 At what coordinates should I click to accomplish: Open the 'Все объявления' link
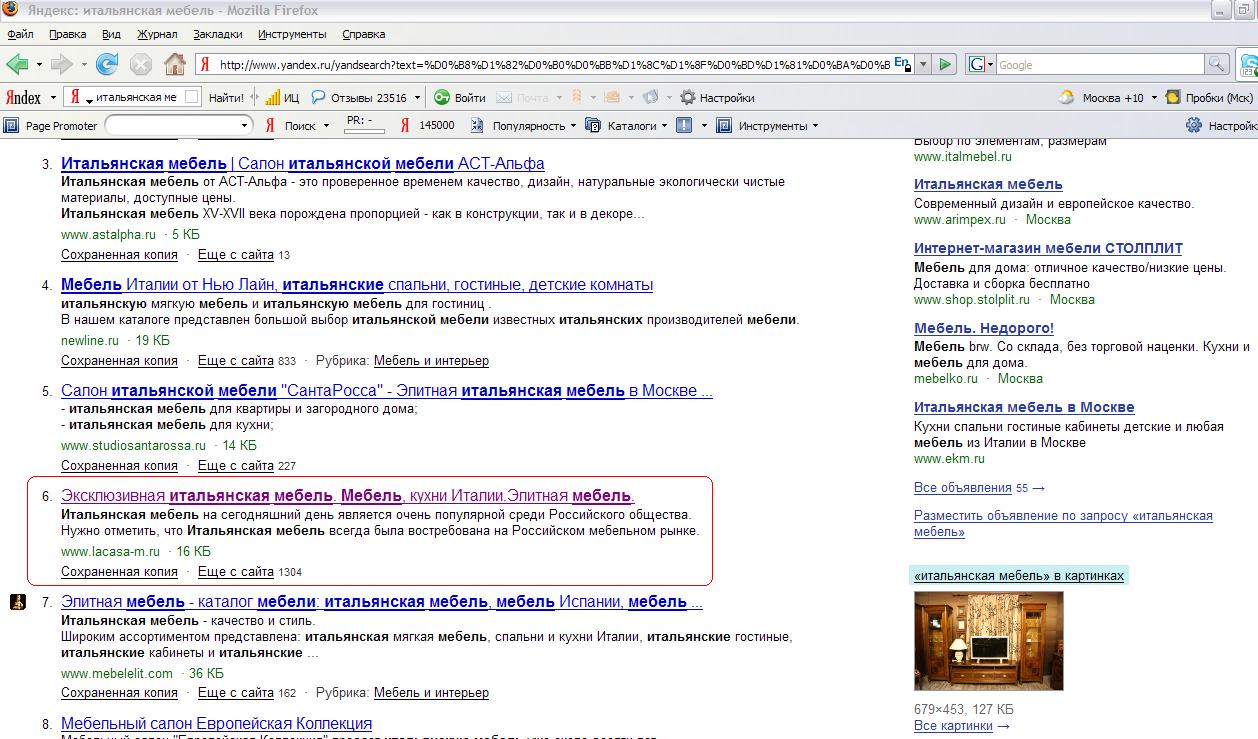coord(963,487)
